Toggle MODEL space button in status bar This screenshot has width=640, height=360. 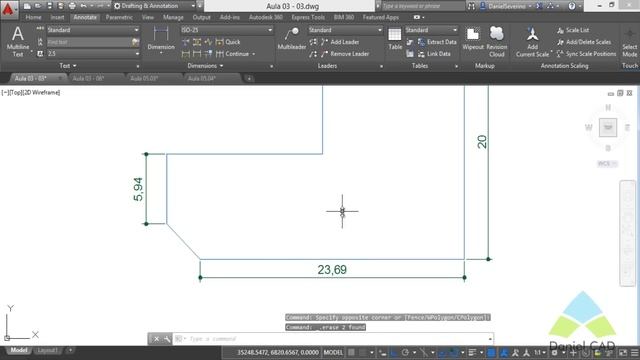click(333, 353)
